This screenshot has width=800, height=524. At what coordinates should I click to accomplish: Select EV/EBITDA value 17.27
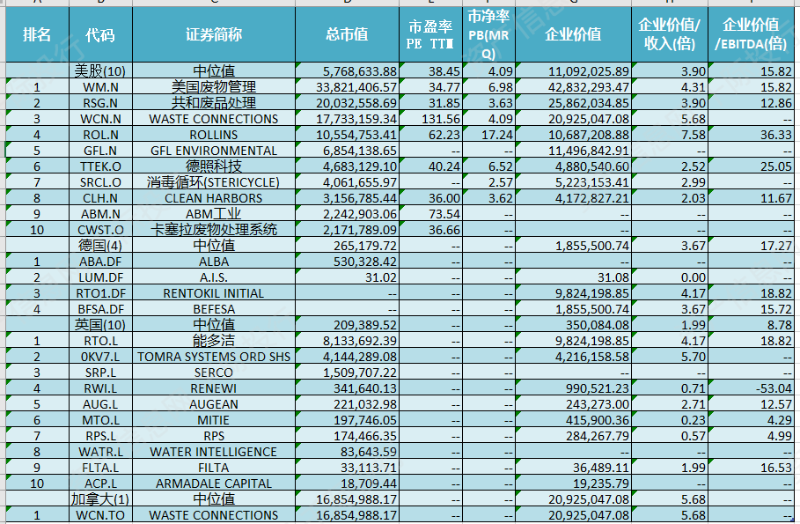(x=751, y=245)
